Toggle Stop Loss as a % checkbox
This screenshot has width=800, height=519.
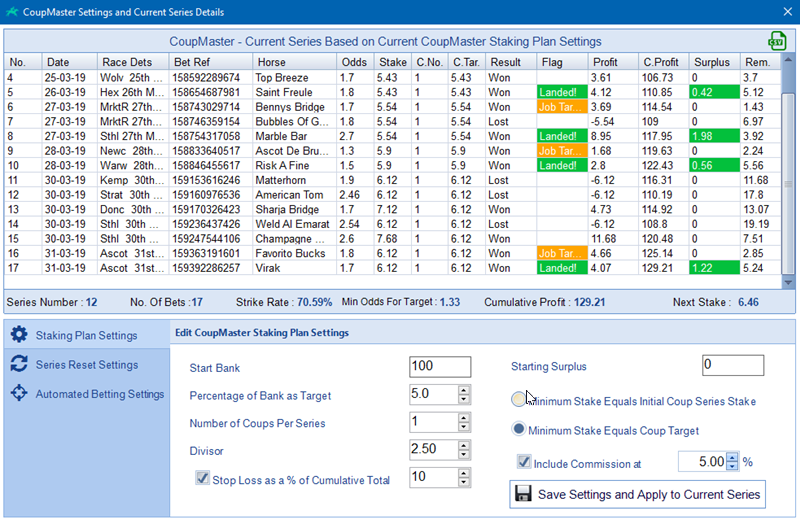point(203,478)
